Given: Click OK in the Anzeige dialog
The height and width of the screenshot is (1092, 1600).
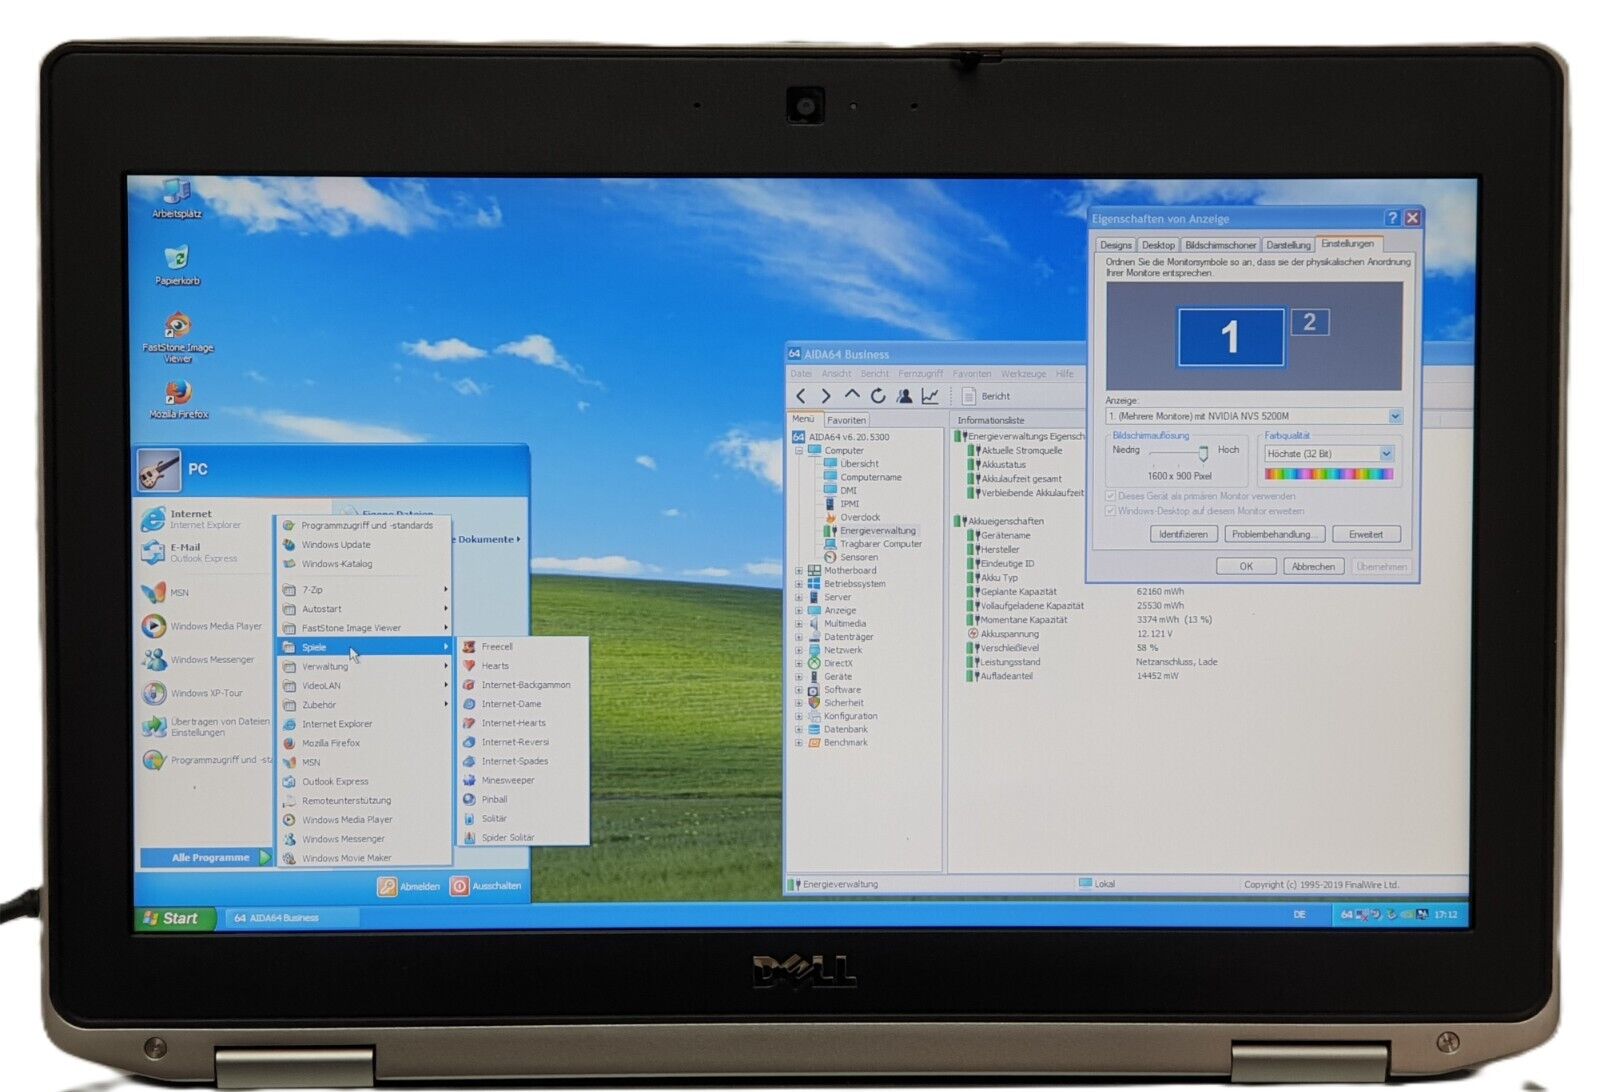Looking at the screenshot, I should tap(1246, 566).
